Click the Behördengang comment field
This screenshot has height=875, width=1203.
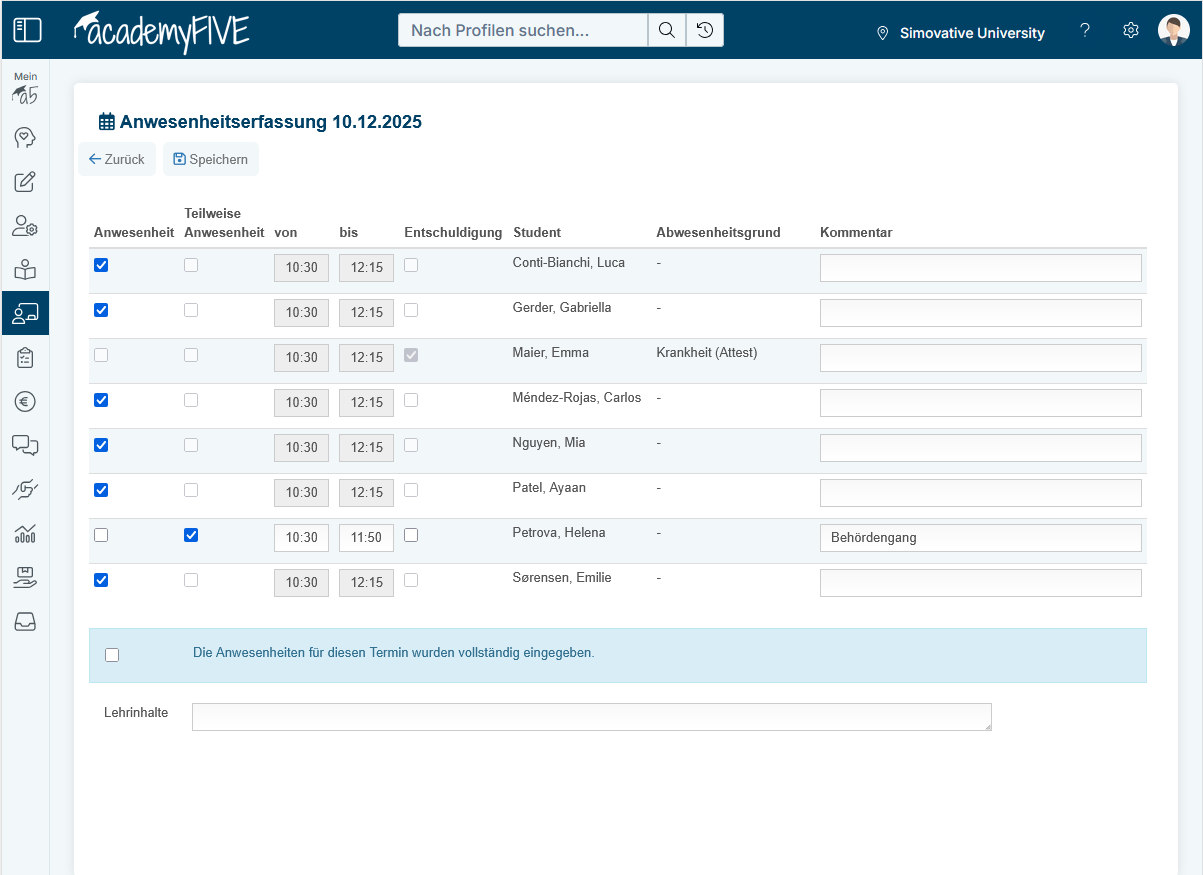[x=981, y=538]
